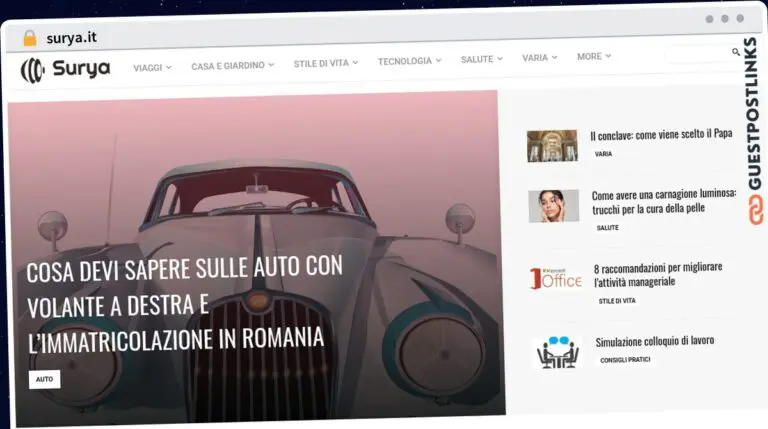
Task: Expand the Casa e Giardino chevron
Action: [271, 65]
